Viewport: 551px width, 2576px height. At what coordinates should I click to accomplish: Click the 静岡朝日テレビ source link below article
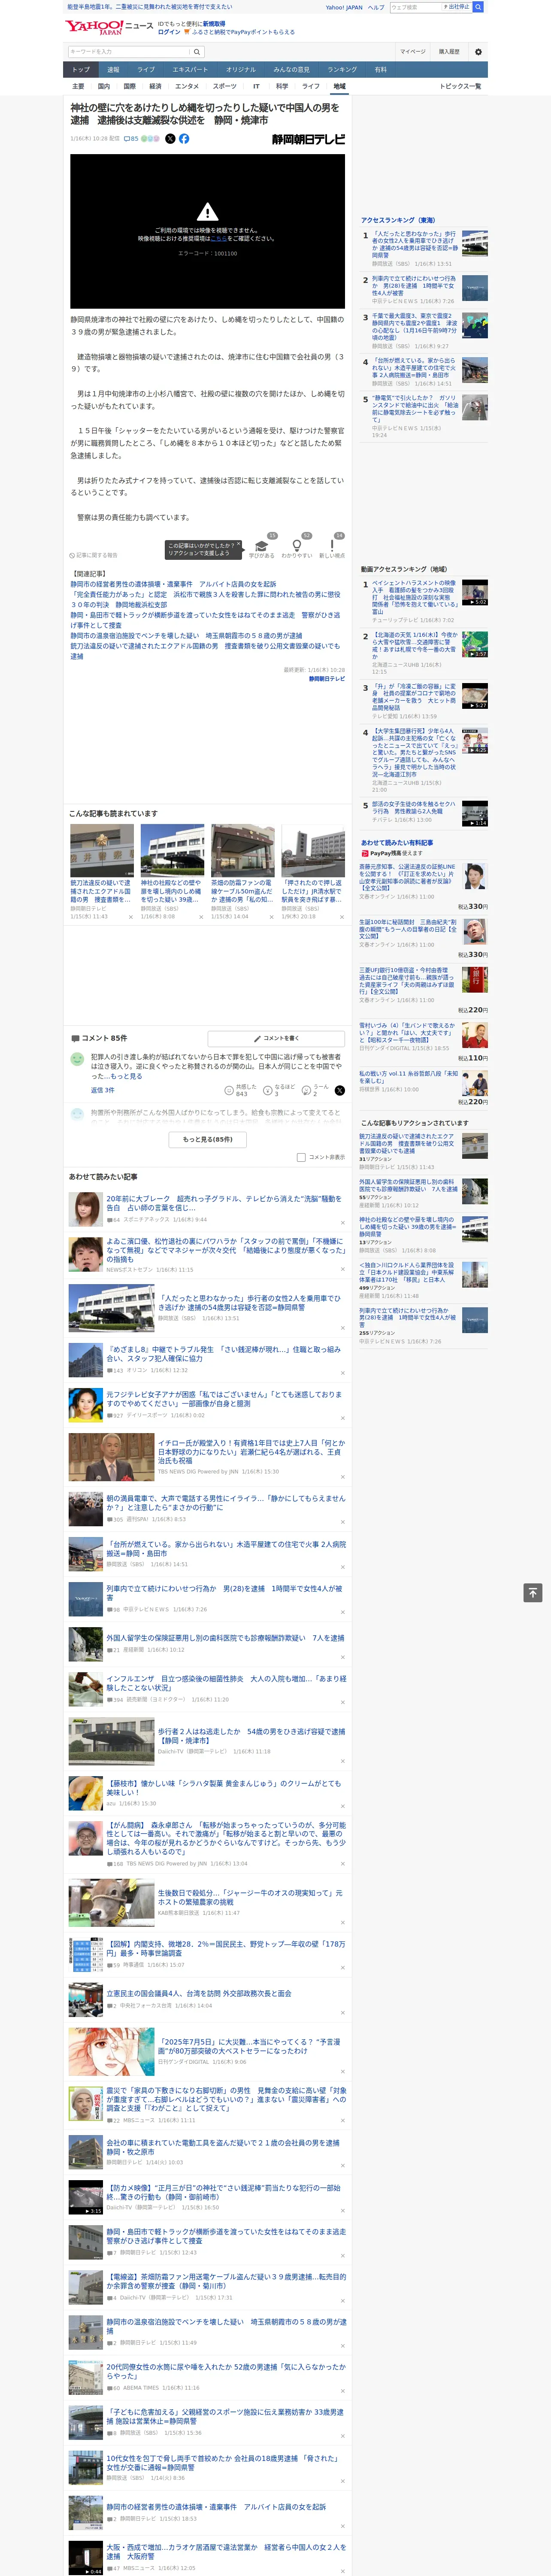tap(327, 679)
